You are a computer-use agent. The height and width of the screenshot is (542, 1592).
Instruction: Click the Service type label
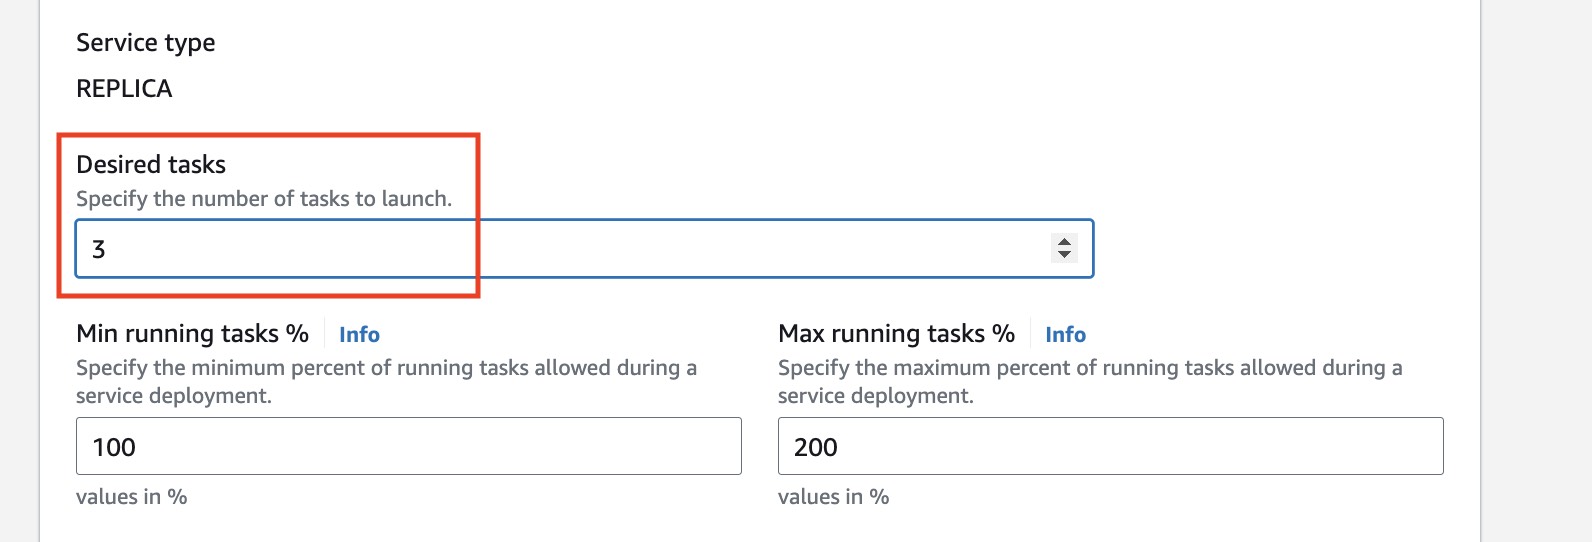(x=146, y=43)
